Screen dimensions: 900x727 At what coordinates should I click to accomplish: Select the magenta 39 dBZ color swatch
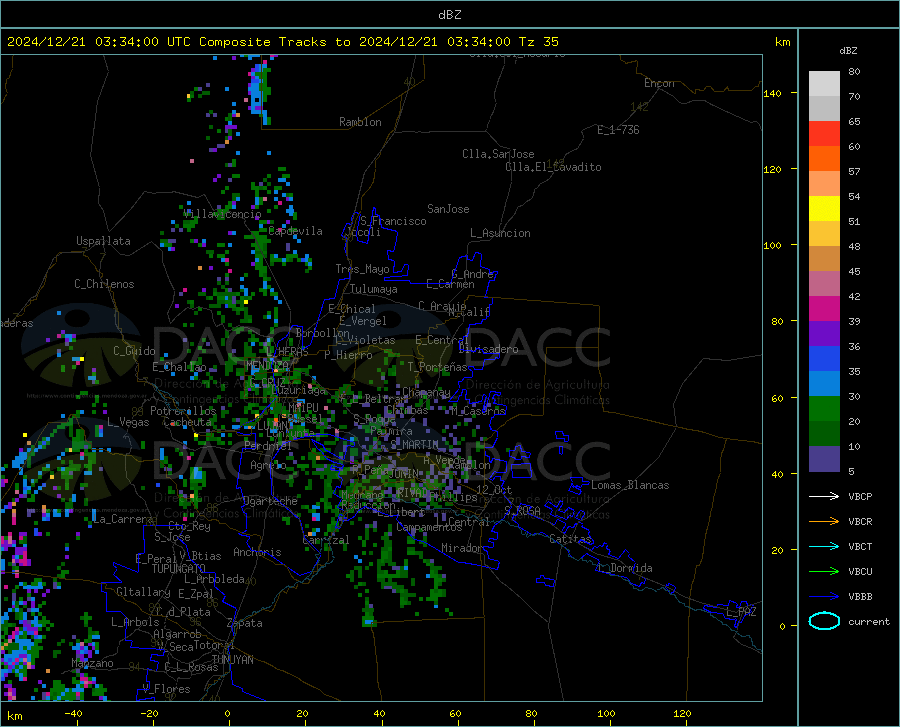point(824,309)
